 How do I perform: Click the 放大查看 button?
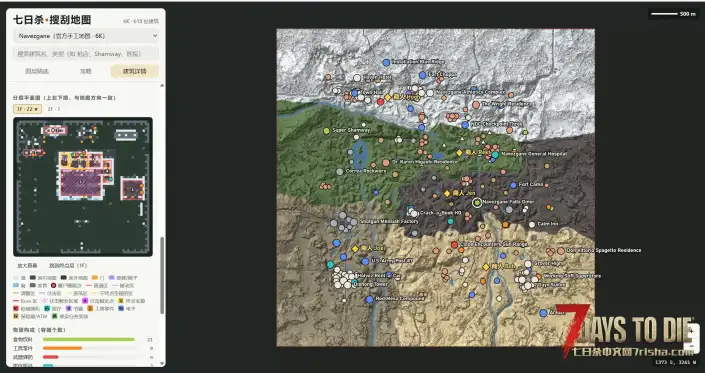(27, 266)
